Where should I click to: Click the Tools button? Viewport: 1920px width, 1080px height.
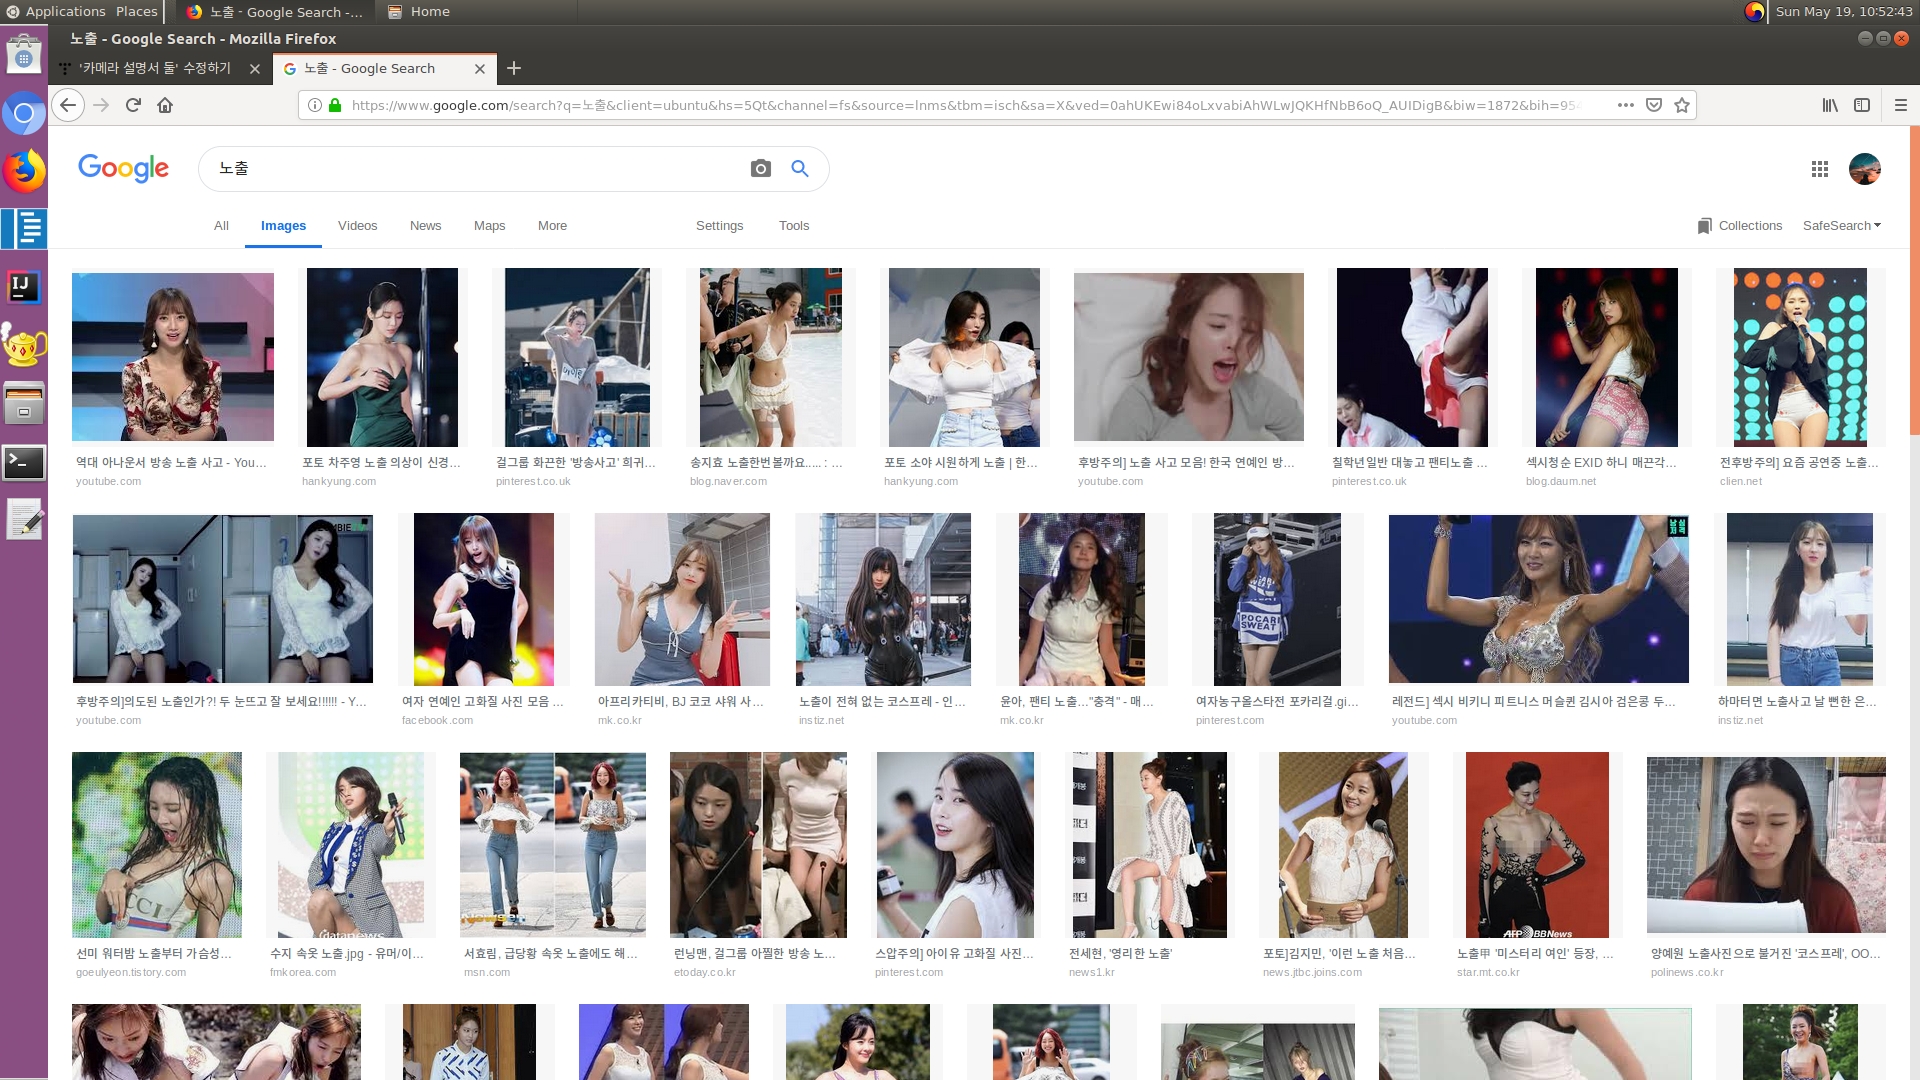click(794, 226)
